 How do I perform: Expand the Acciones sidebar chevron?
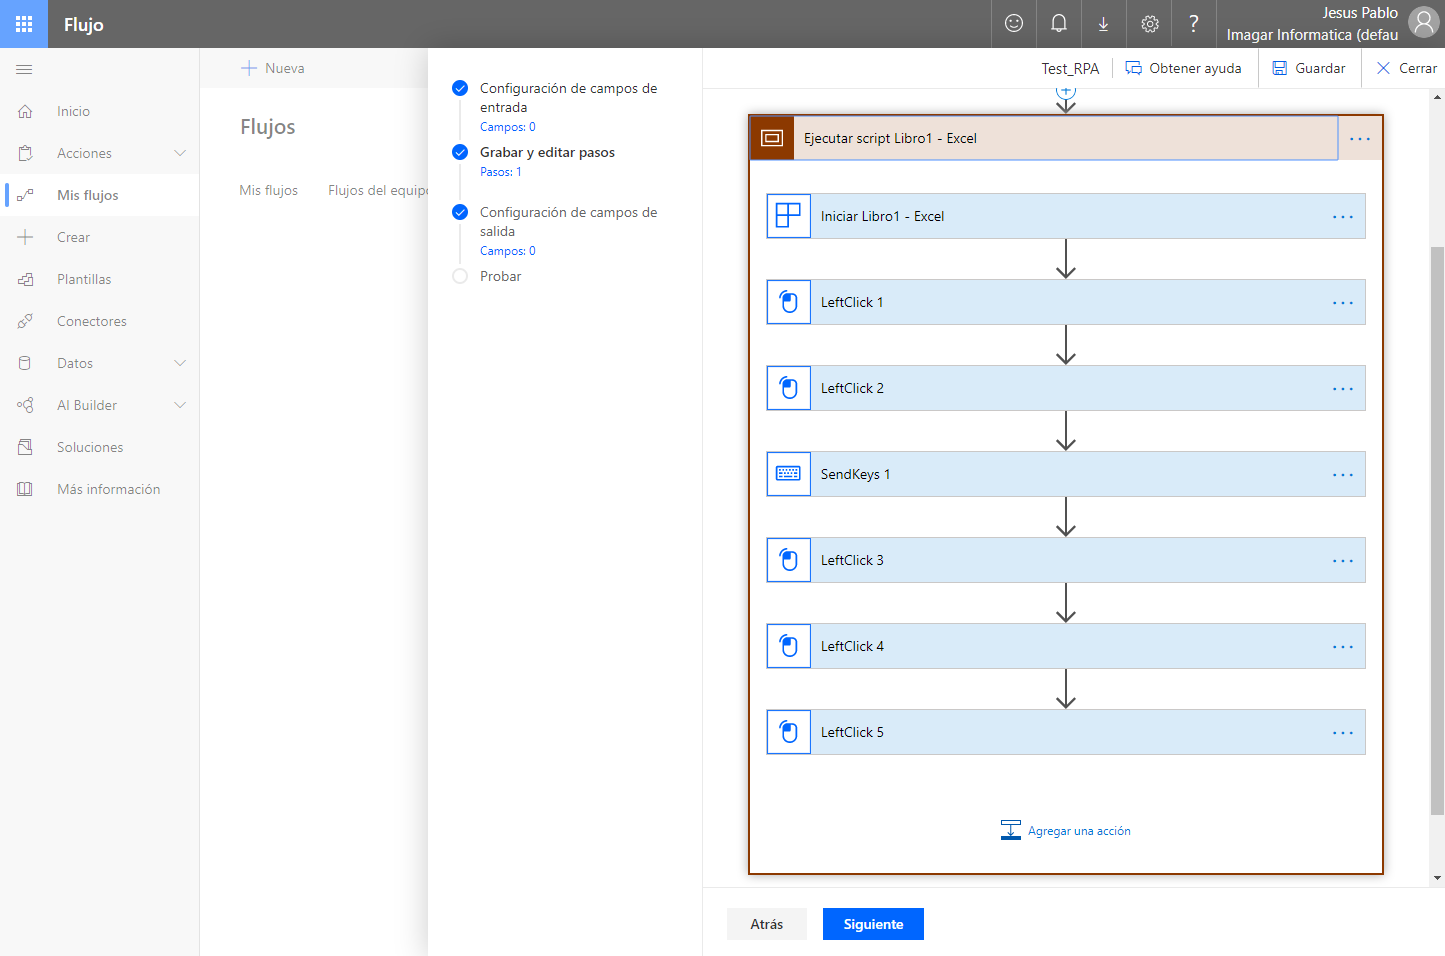click(180, 153)
